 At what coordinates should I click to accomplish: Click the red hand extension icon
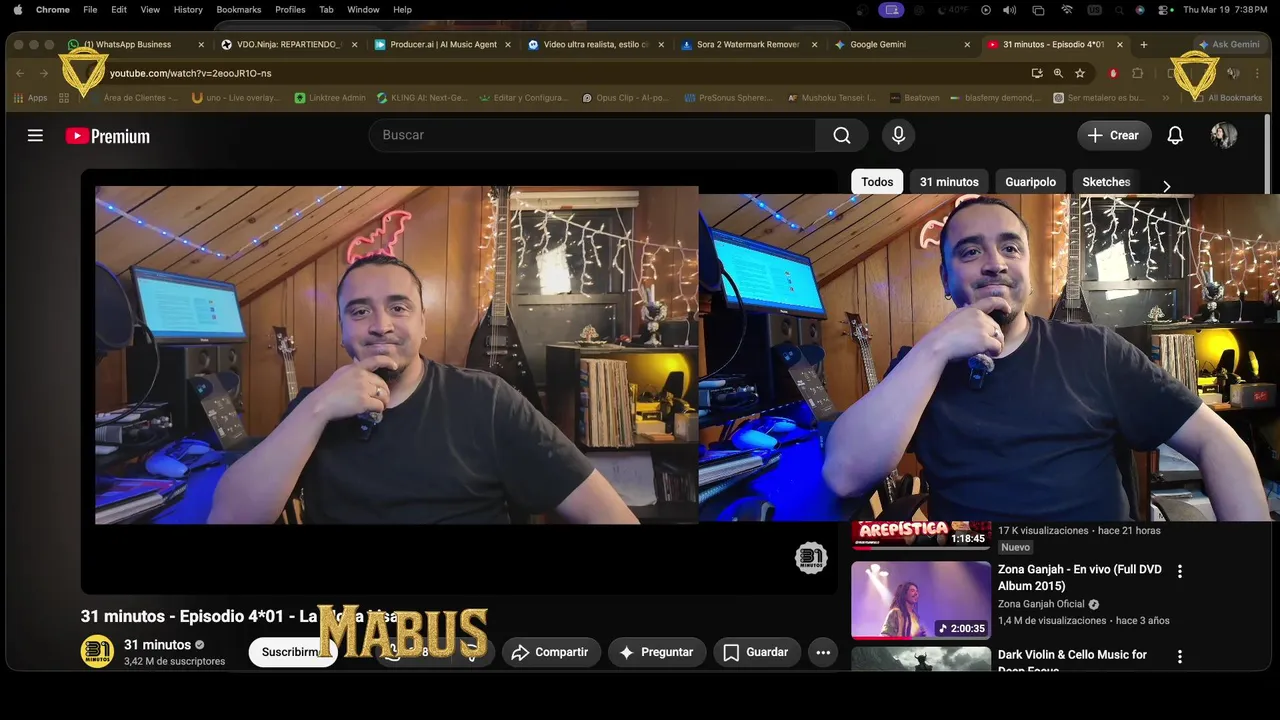1113,73
